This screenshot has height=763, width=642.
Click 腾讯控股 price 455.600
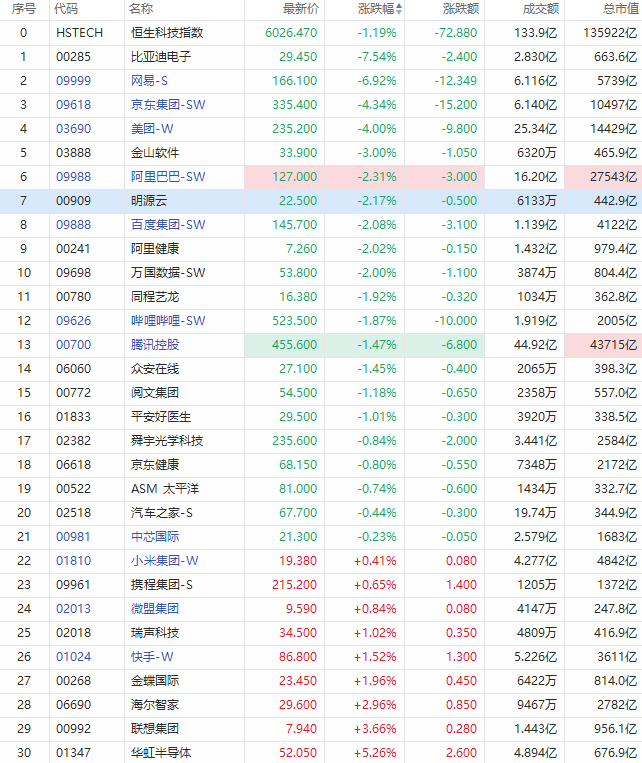point(294,345)
